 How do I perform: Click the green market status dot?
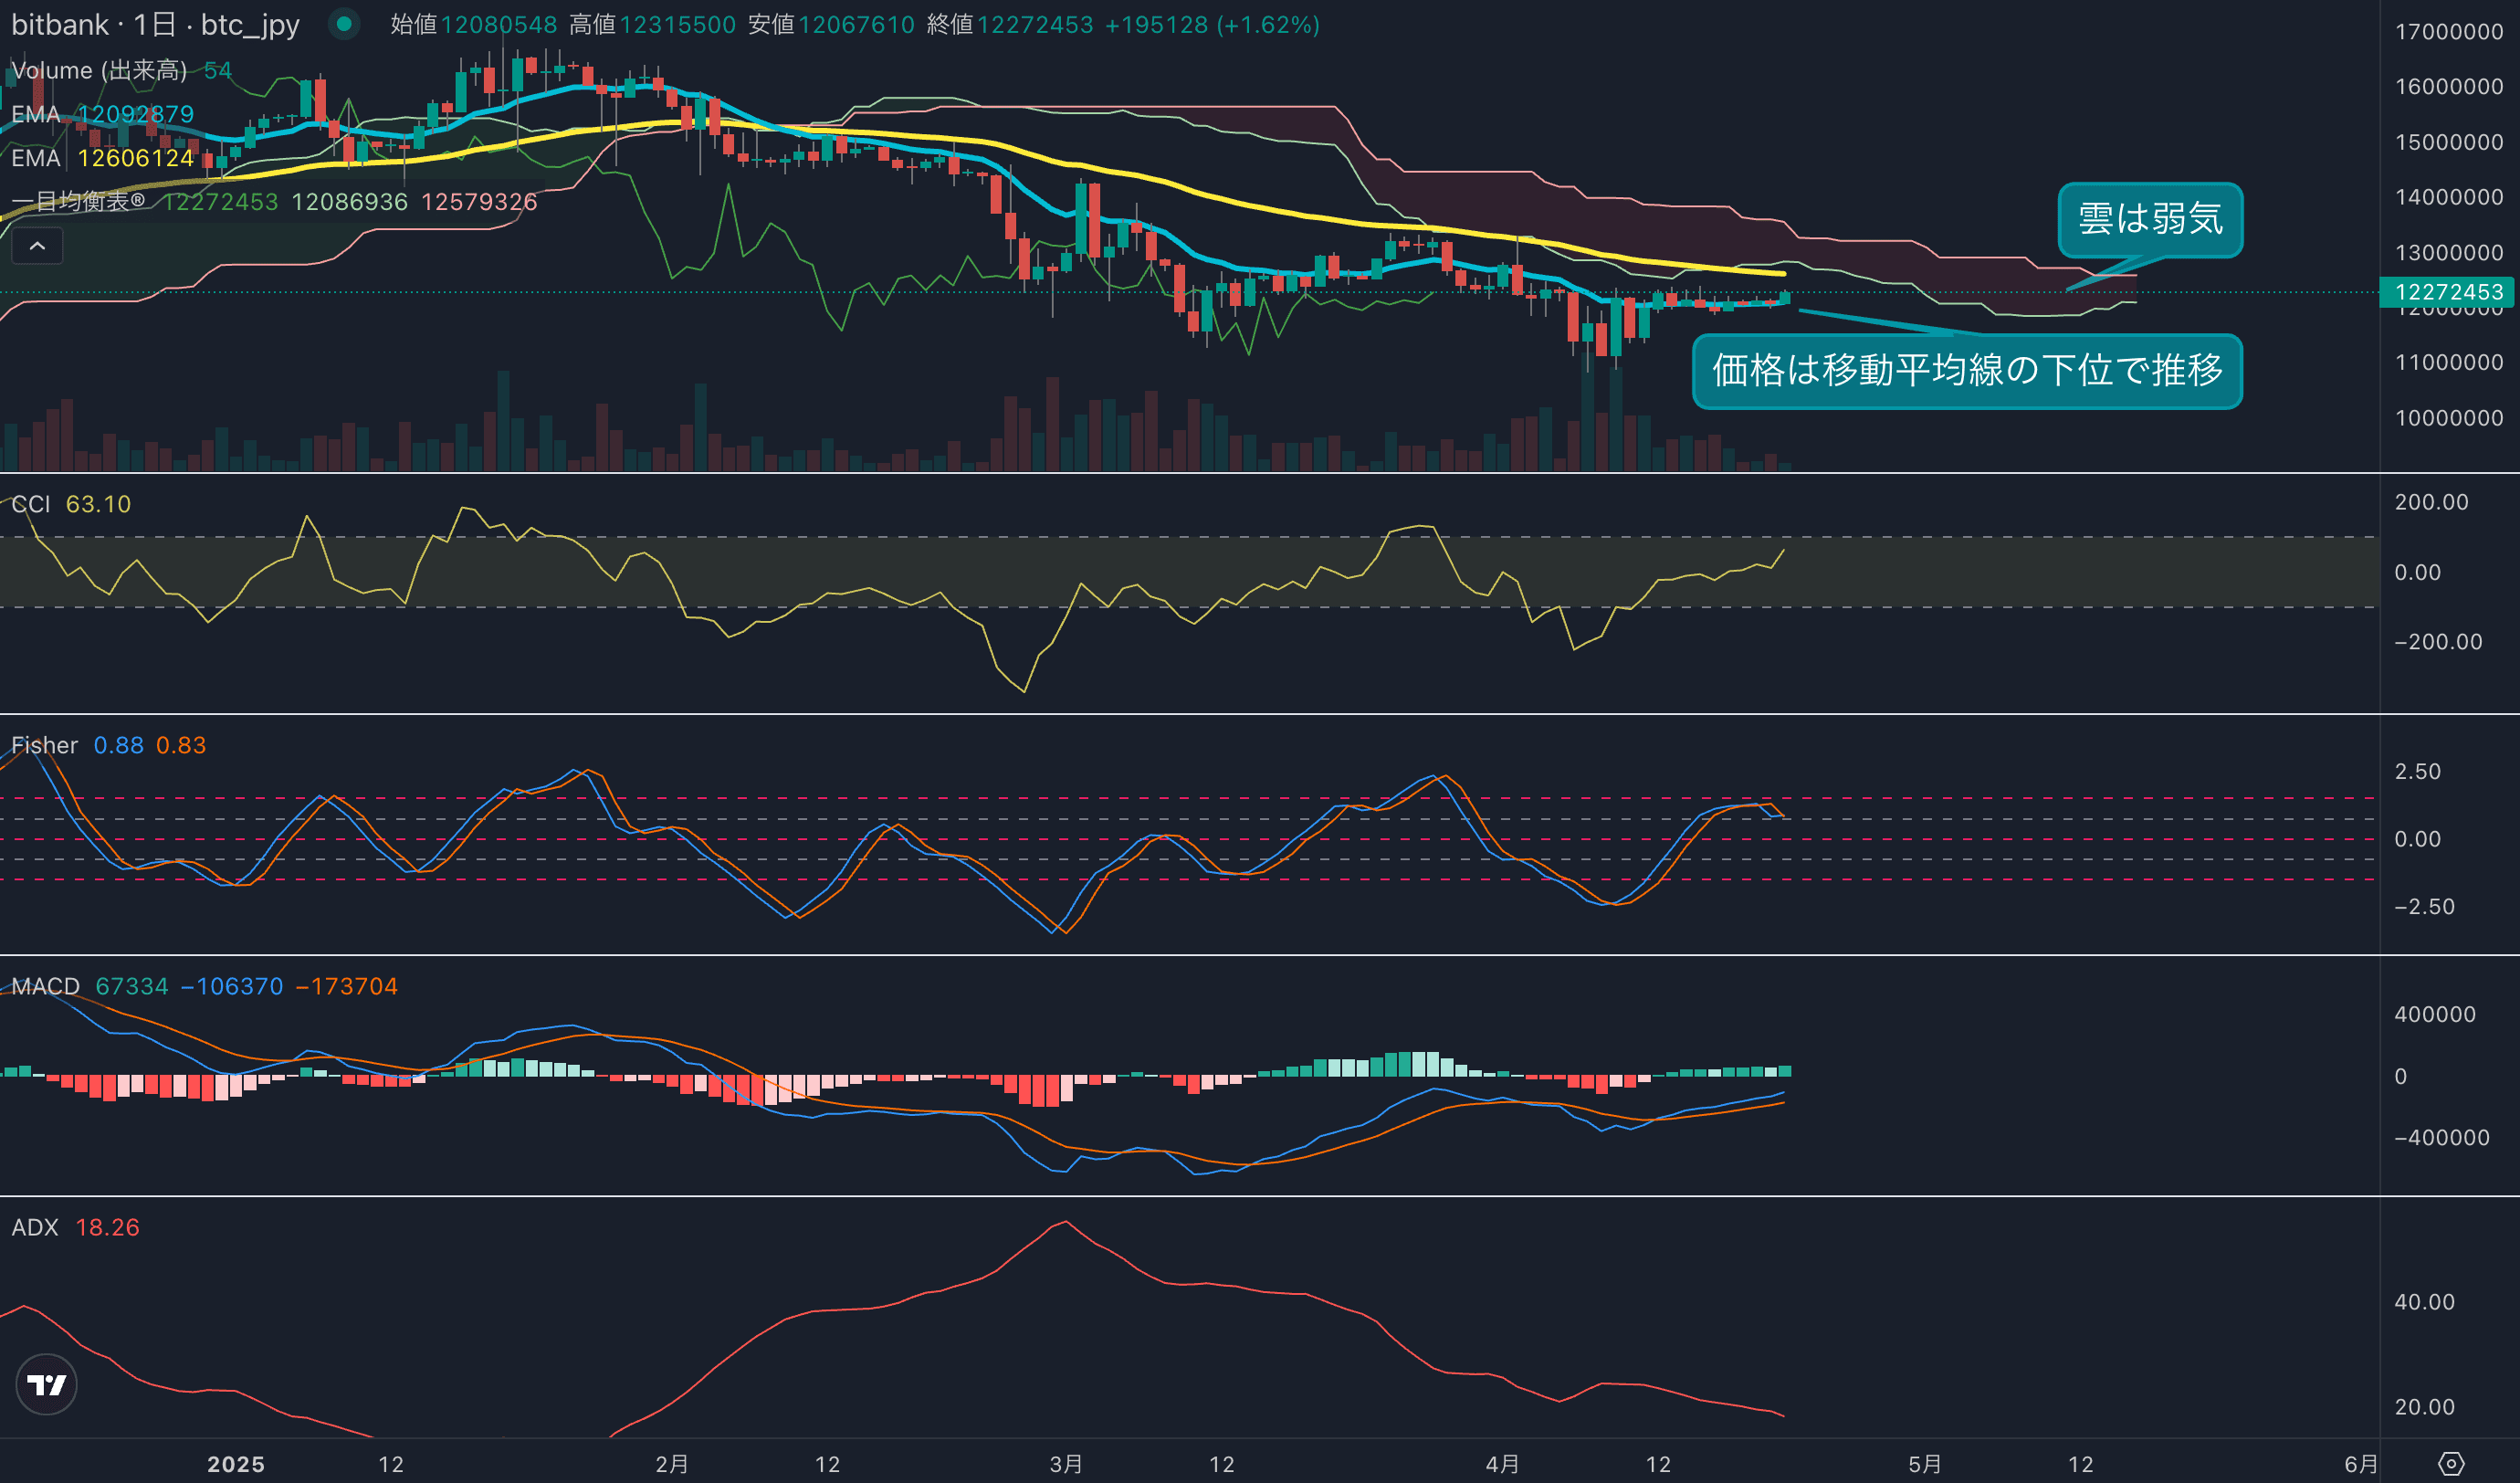[x=344, y=24]
